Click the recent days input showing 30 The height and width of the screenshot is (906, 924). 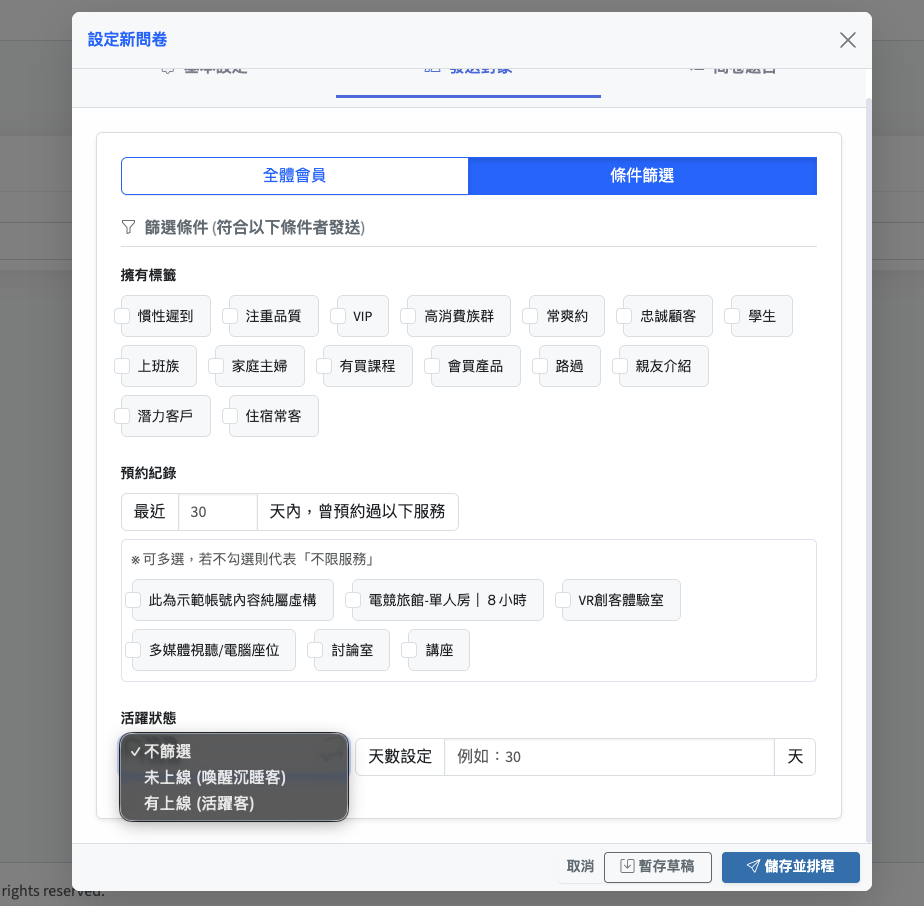click(217, 512)
